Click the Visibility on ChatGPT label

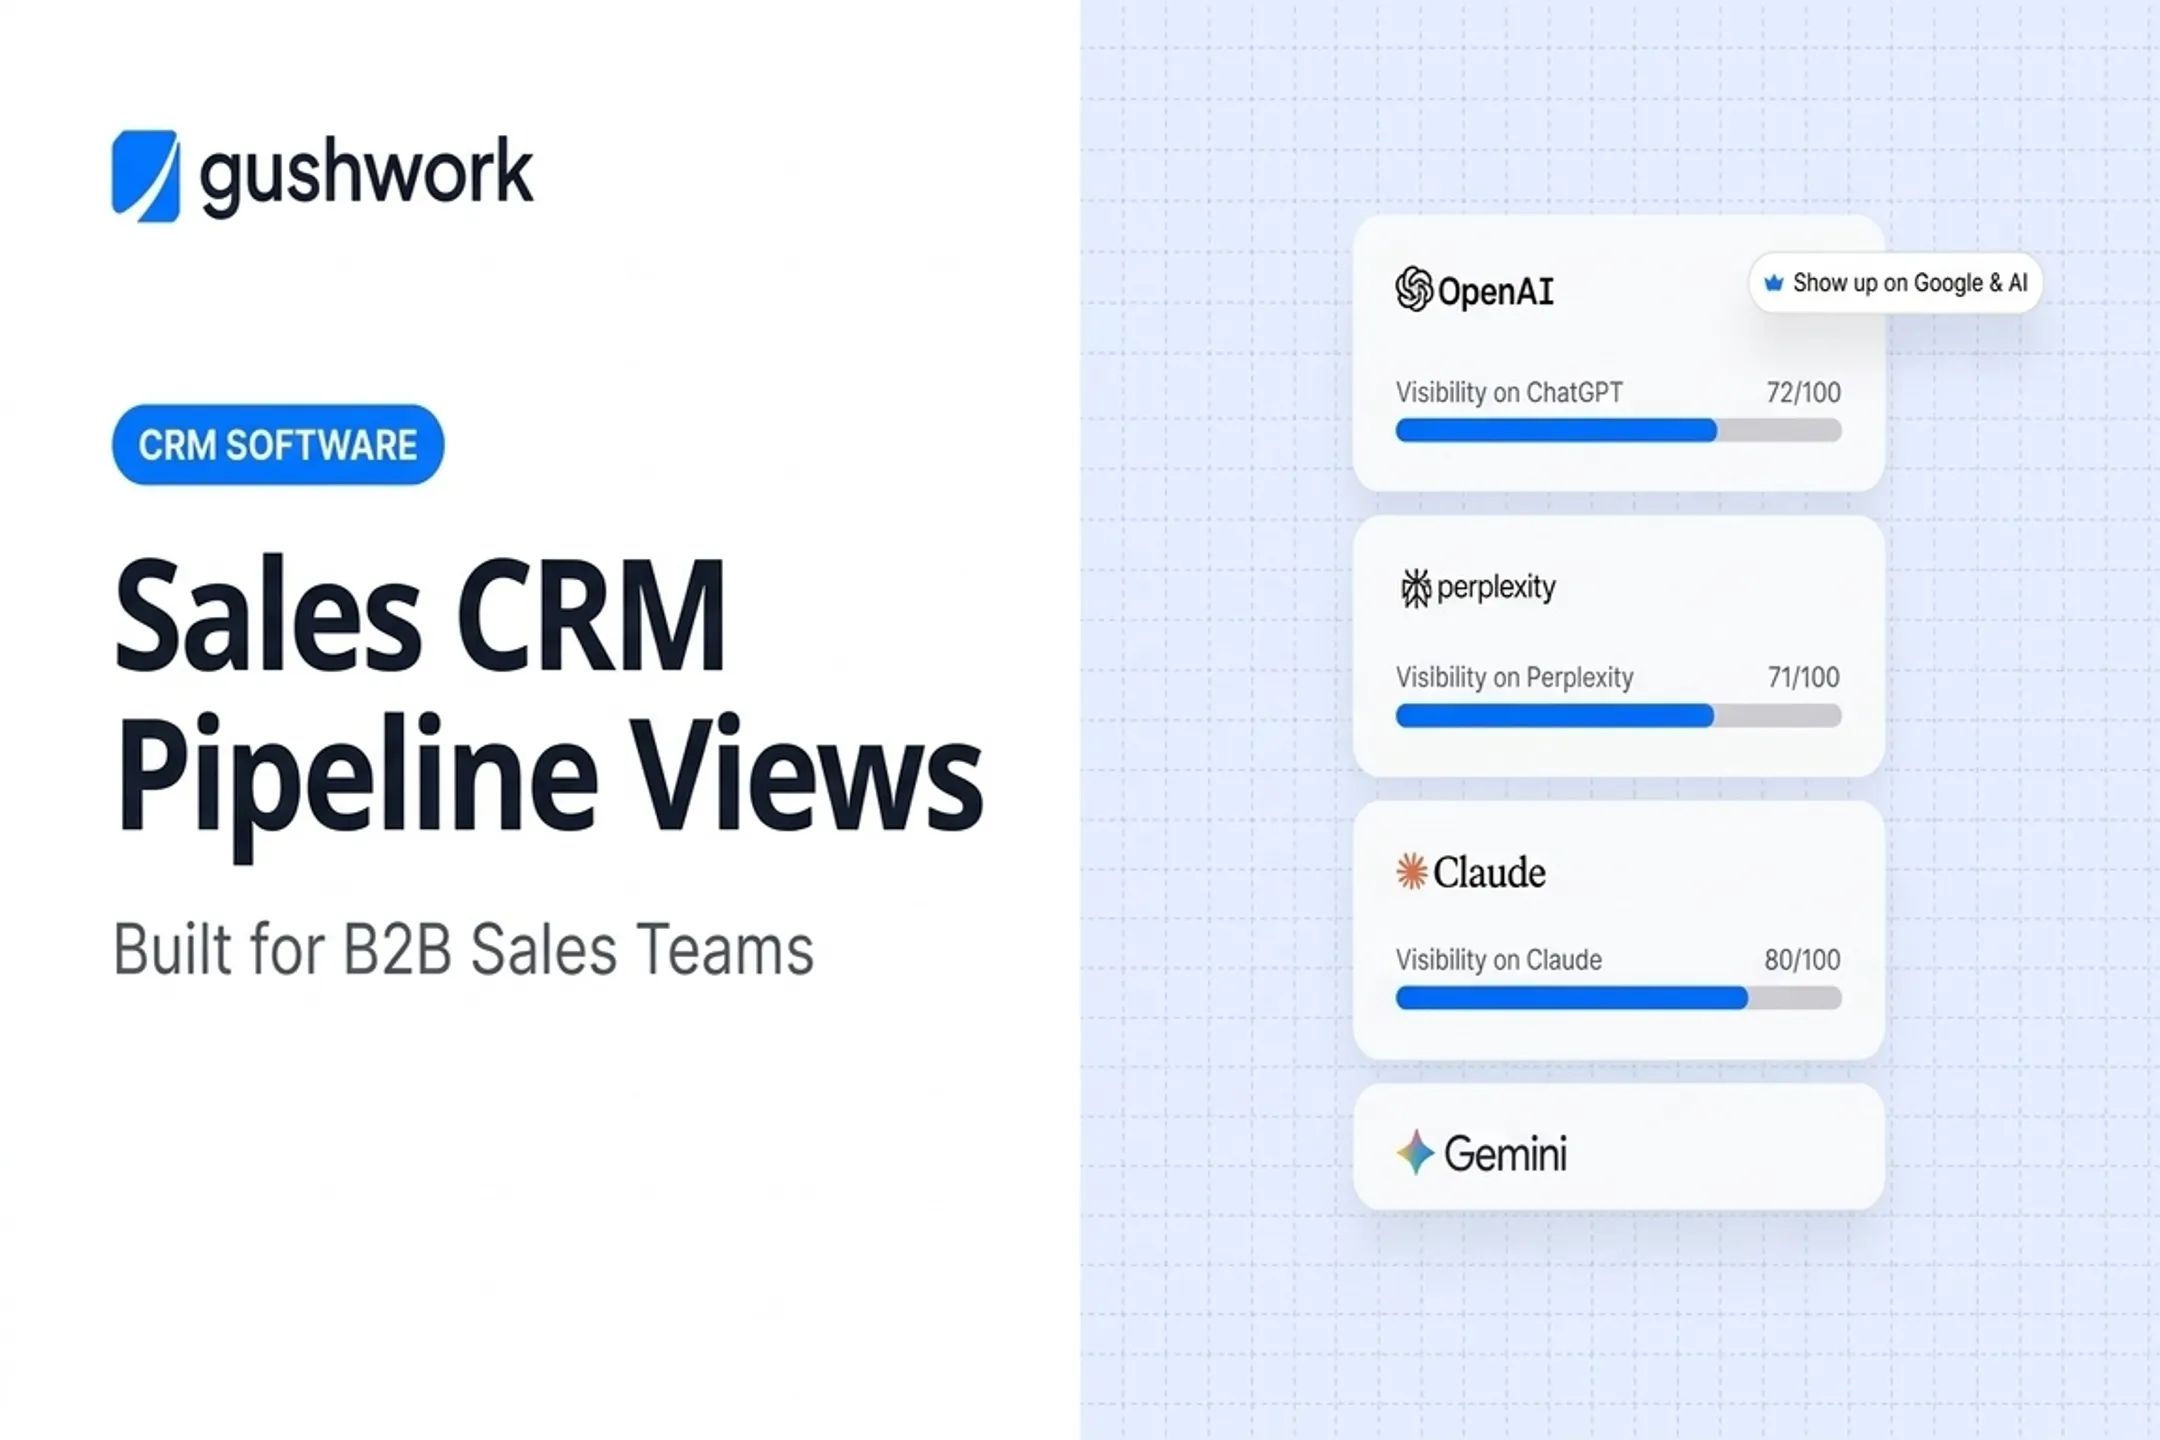(1509, 392)
